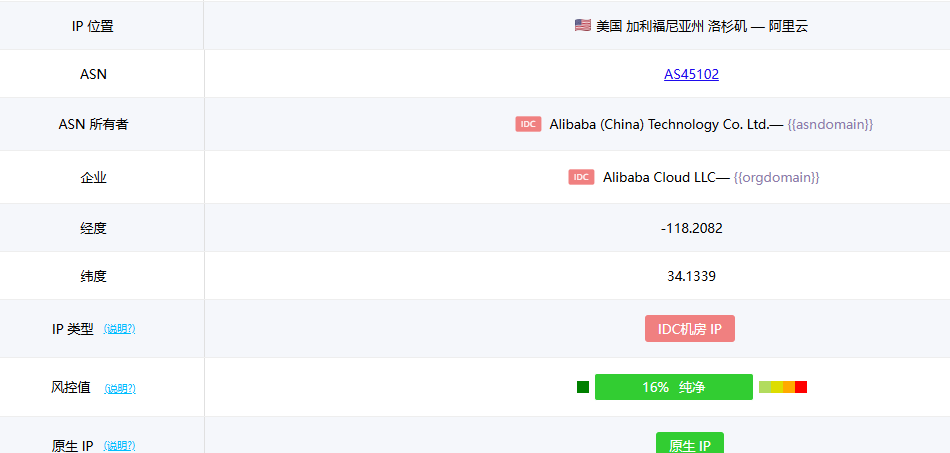Open the 说明? link beside 原生 IP

(x=119, y=446)
